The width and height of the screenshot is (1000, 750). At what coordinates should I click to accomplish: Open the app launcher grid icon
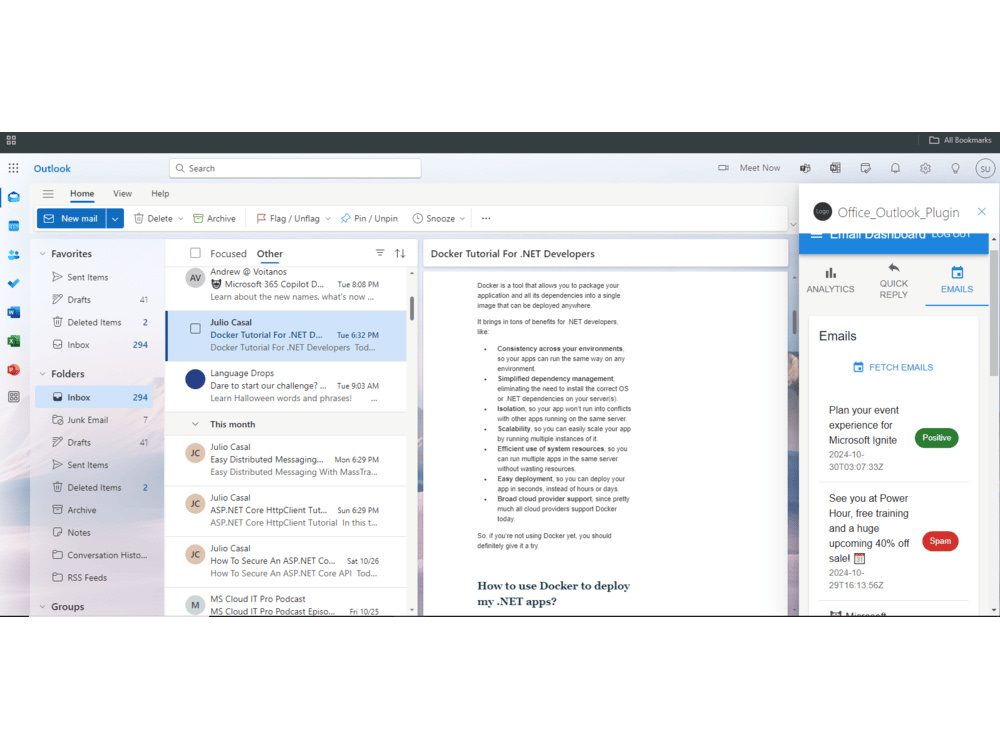click(13, 168)
